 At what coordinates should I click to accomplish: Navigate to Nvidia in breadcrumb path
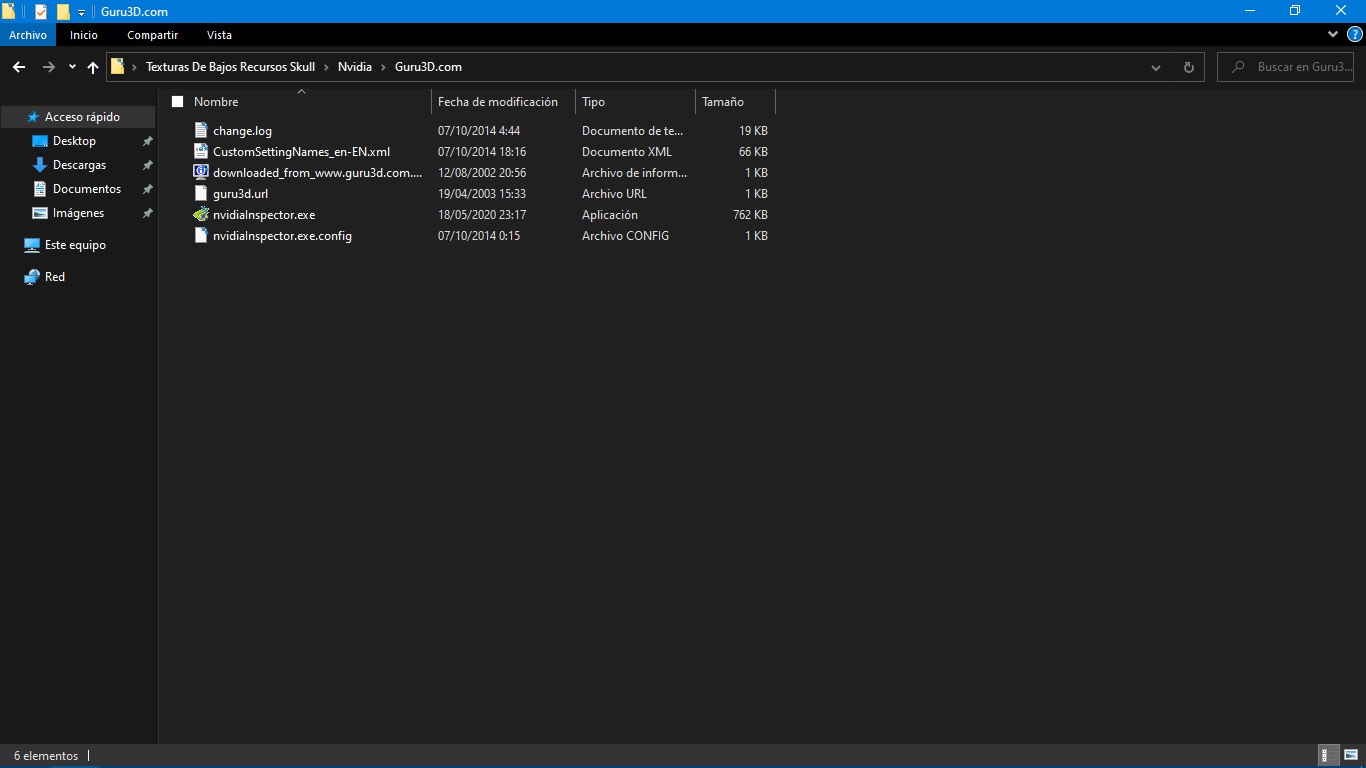355,67
